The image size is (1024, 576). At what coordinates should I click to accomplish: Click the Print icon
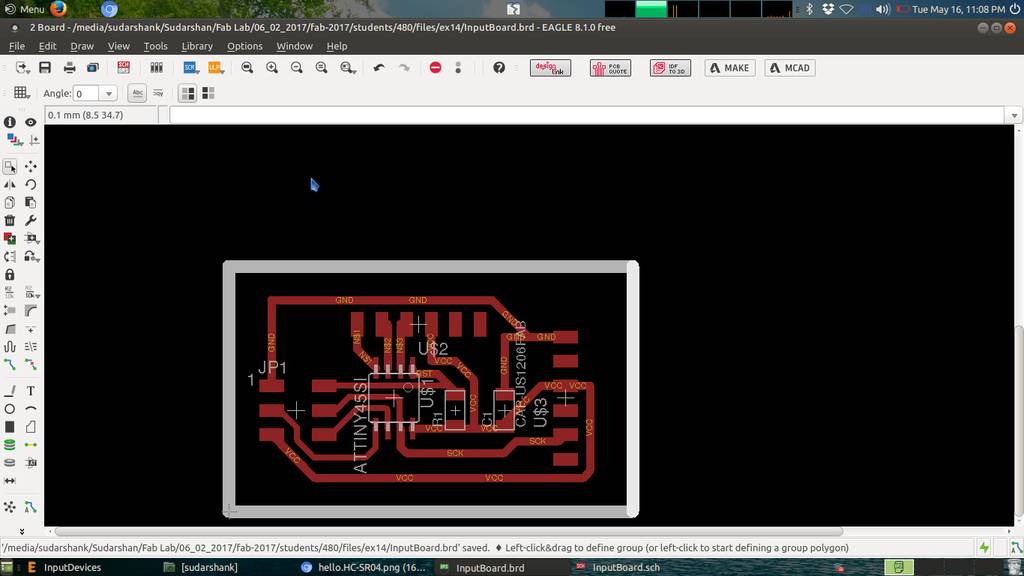pos(69,67)
